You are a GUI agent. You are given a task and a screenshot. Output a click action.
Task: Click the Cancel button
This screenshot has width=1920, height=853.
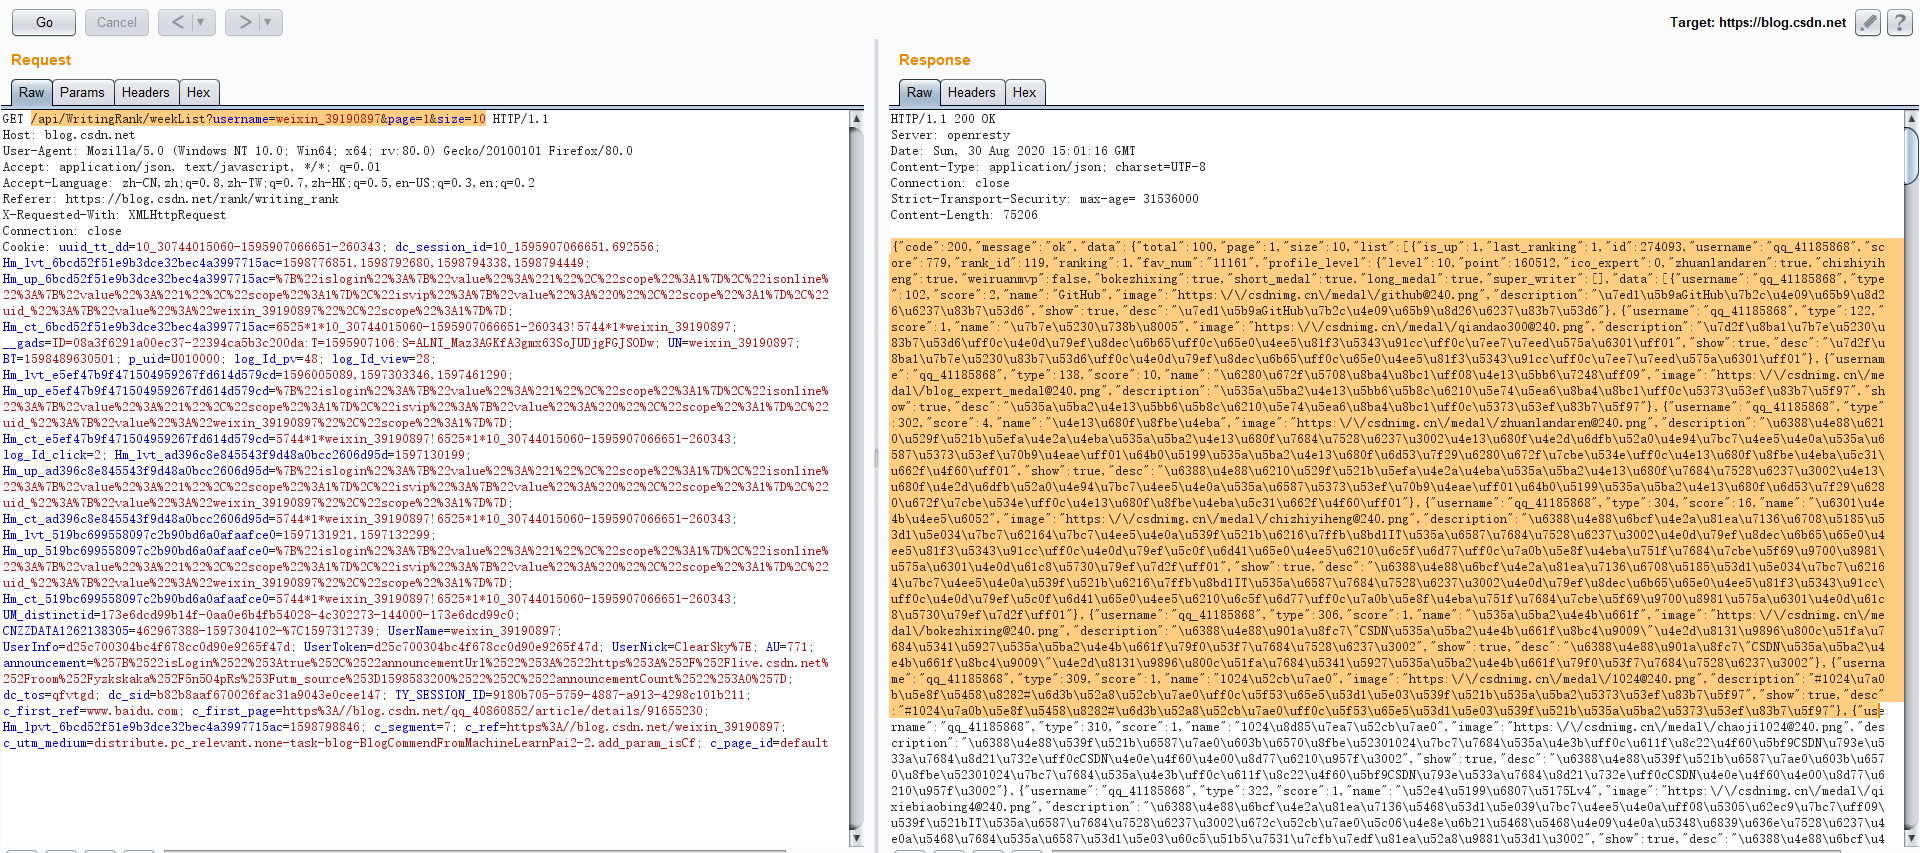117,22
